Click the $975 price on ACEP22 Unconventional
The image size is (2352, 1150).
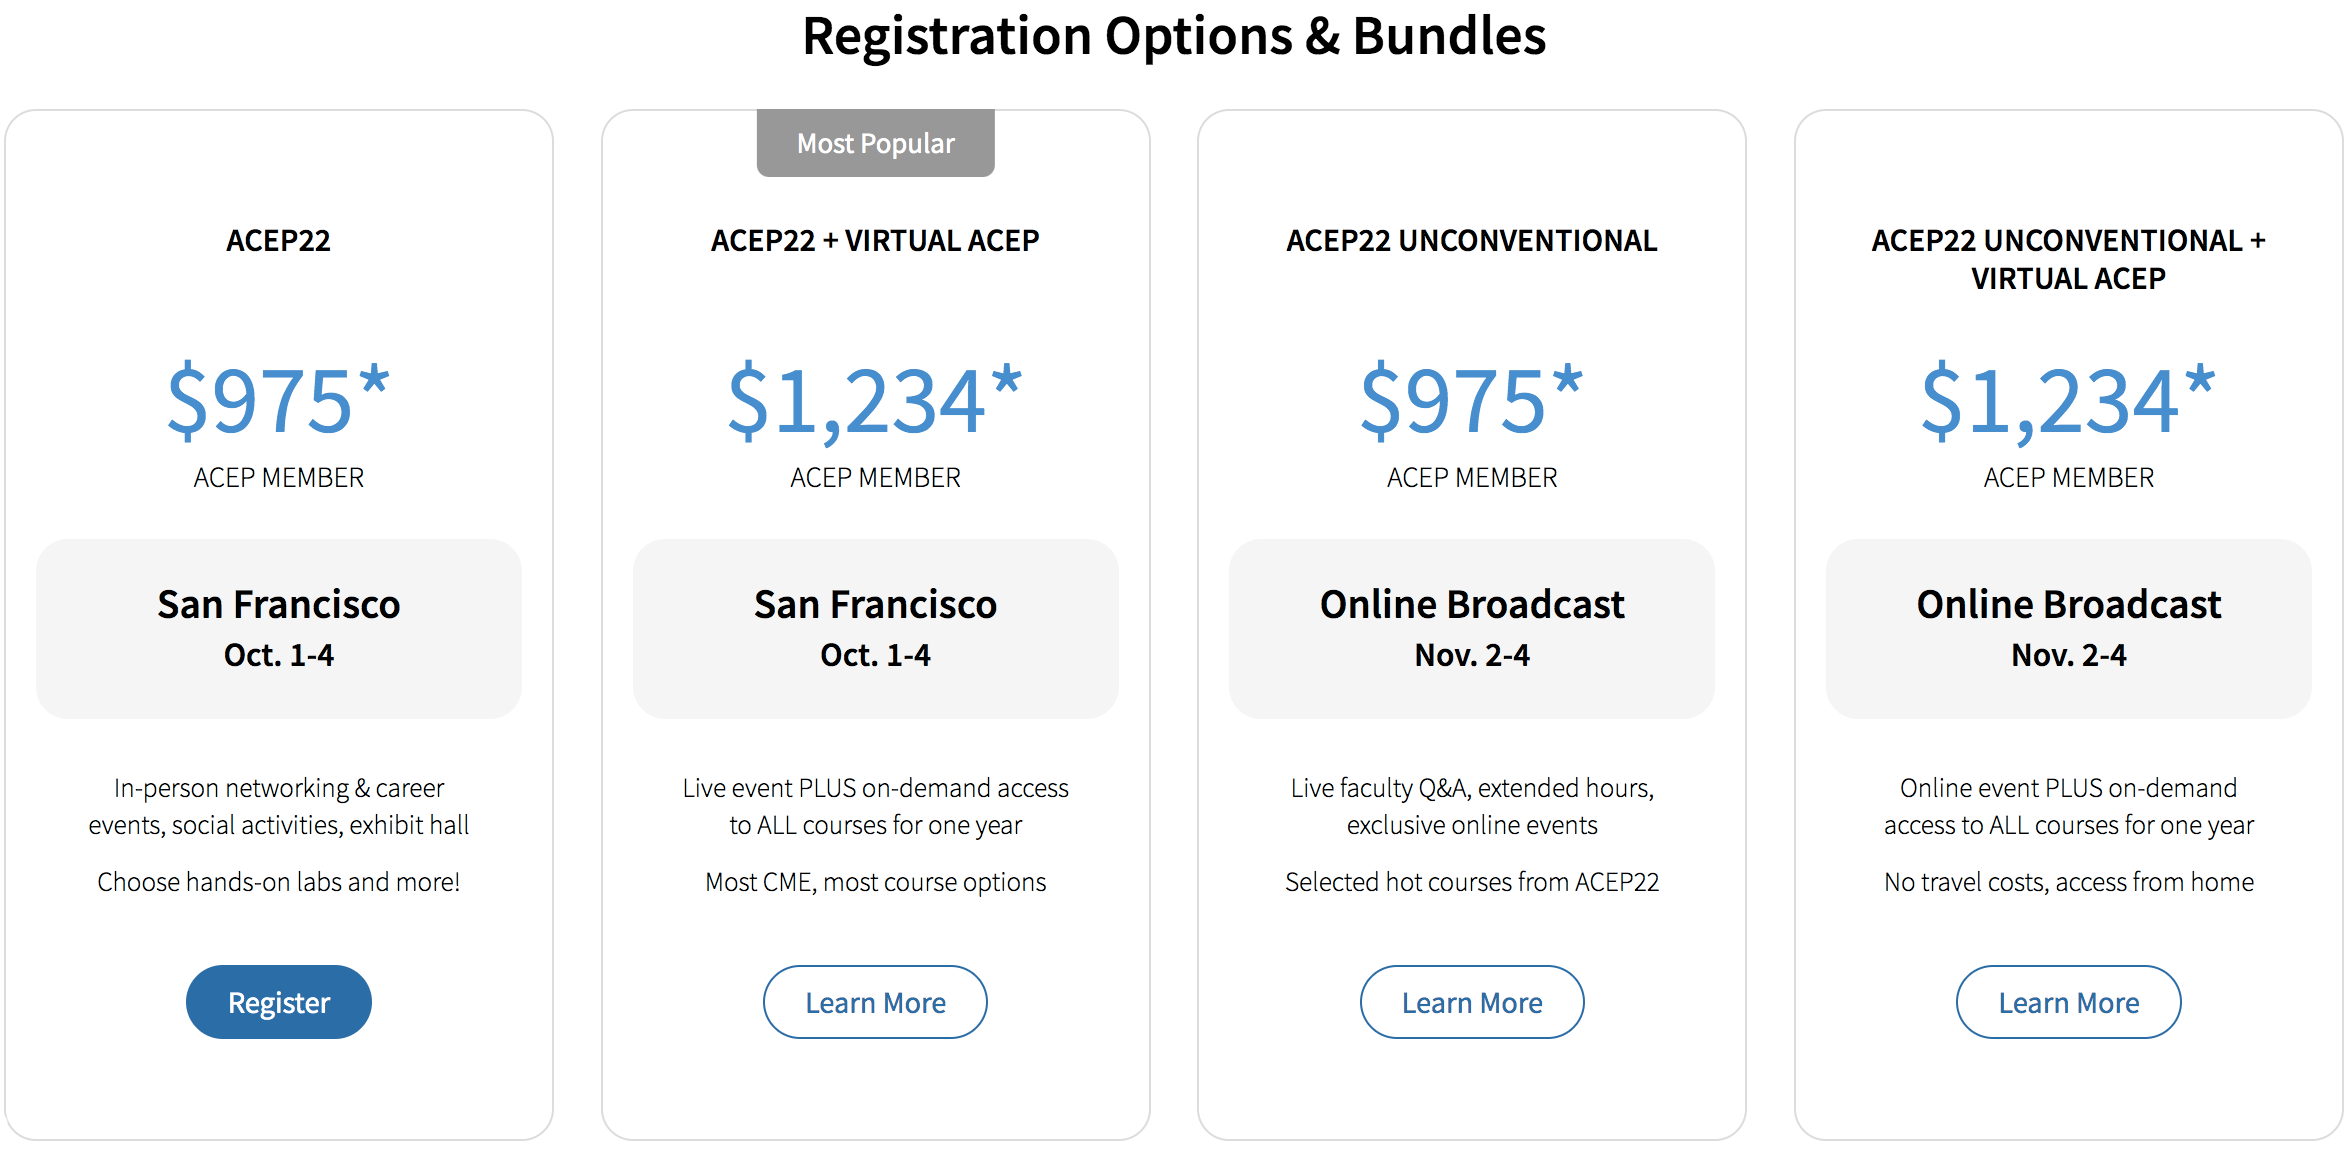click(x=1471, y=401)
